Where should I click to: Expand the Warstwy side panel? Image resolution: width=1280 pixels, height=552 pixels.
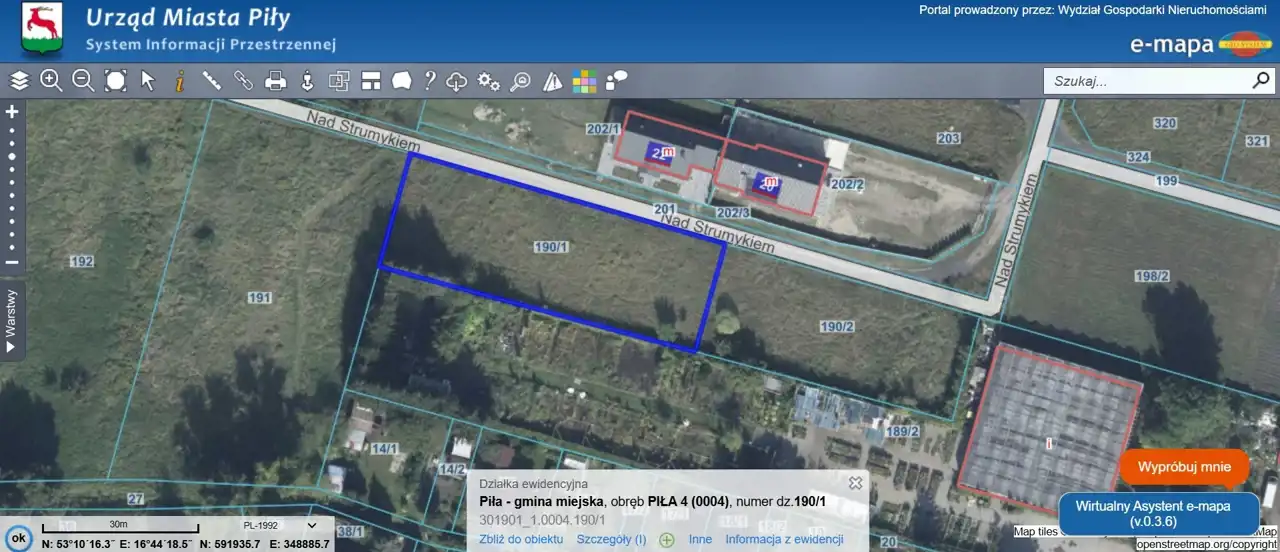coord(12,322)
